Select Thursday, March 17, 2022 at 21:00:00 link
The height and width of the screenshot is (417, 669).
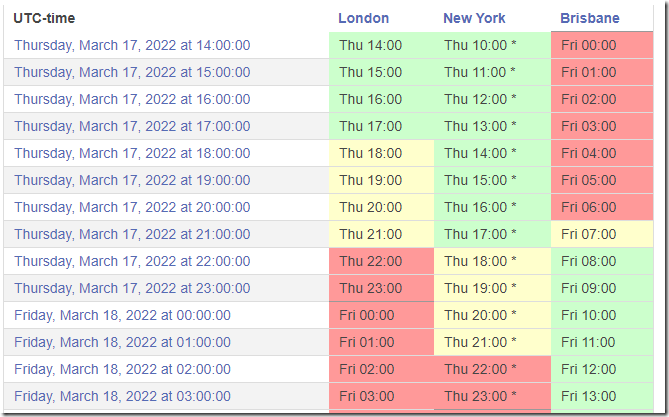tap(132, 234)
